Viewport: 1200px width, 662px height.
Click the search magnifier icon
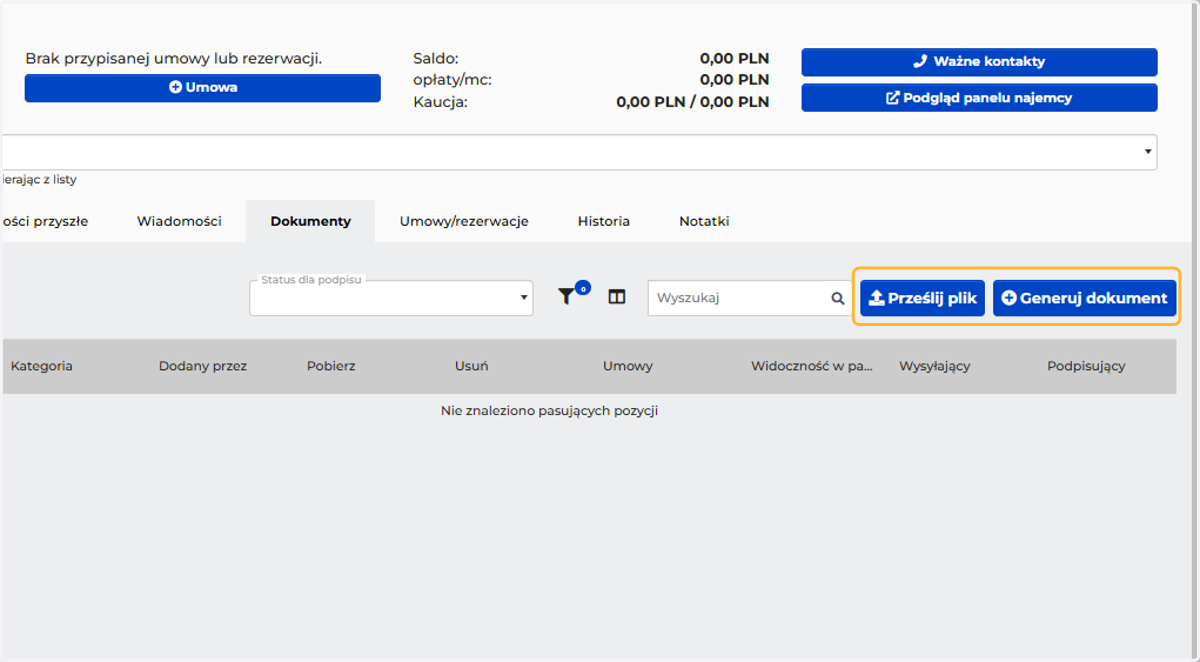pos(838,298)
